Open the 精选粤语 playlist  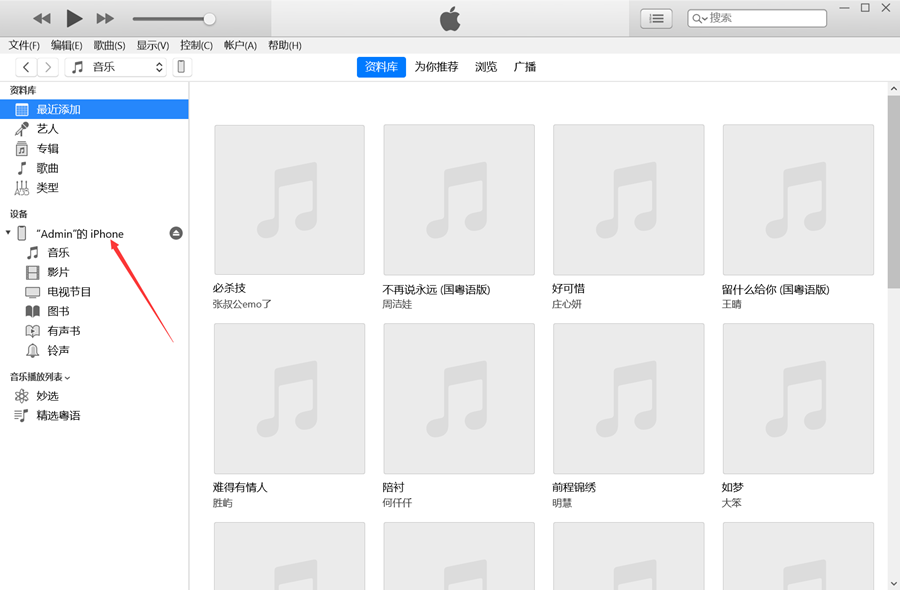pyautogui.click(x=58, y=416)
